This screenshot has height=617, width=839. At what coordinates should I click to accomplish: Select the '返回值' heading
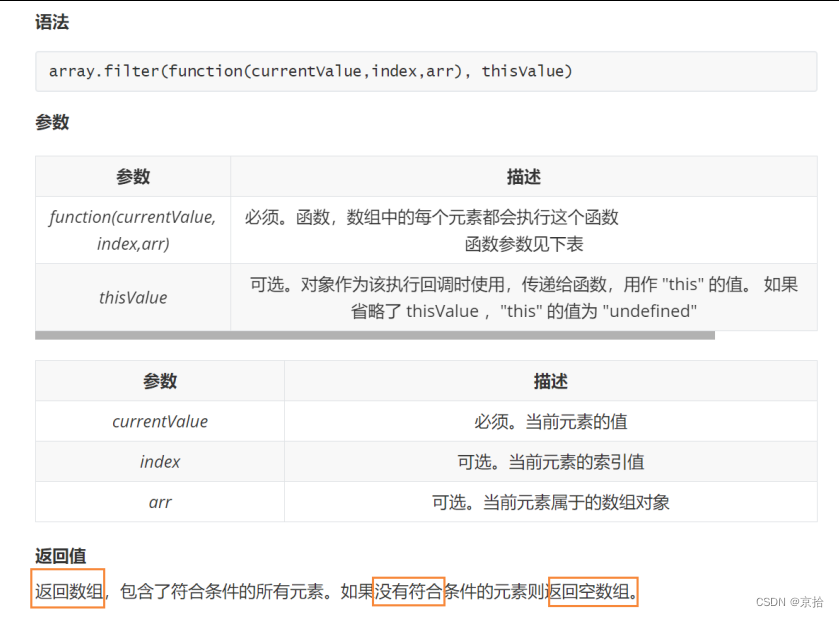60,556
